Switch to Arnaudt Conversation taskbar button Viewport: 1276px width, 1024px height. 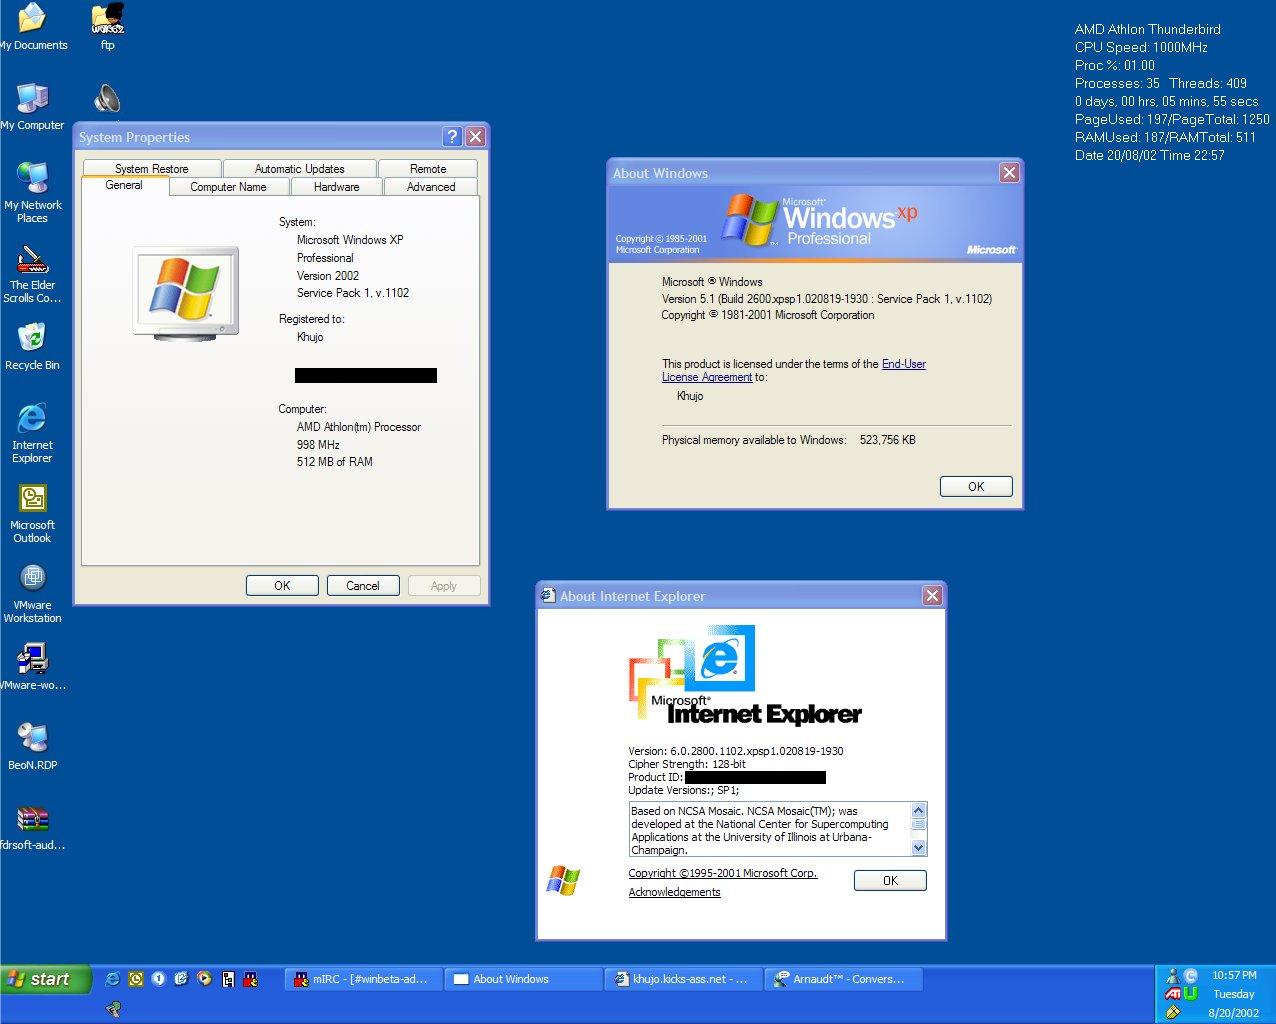point(843,979)
